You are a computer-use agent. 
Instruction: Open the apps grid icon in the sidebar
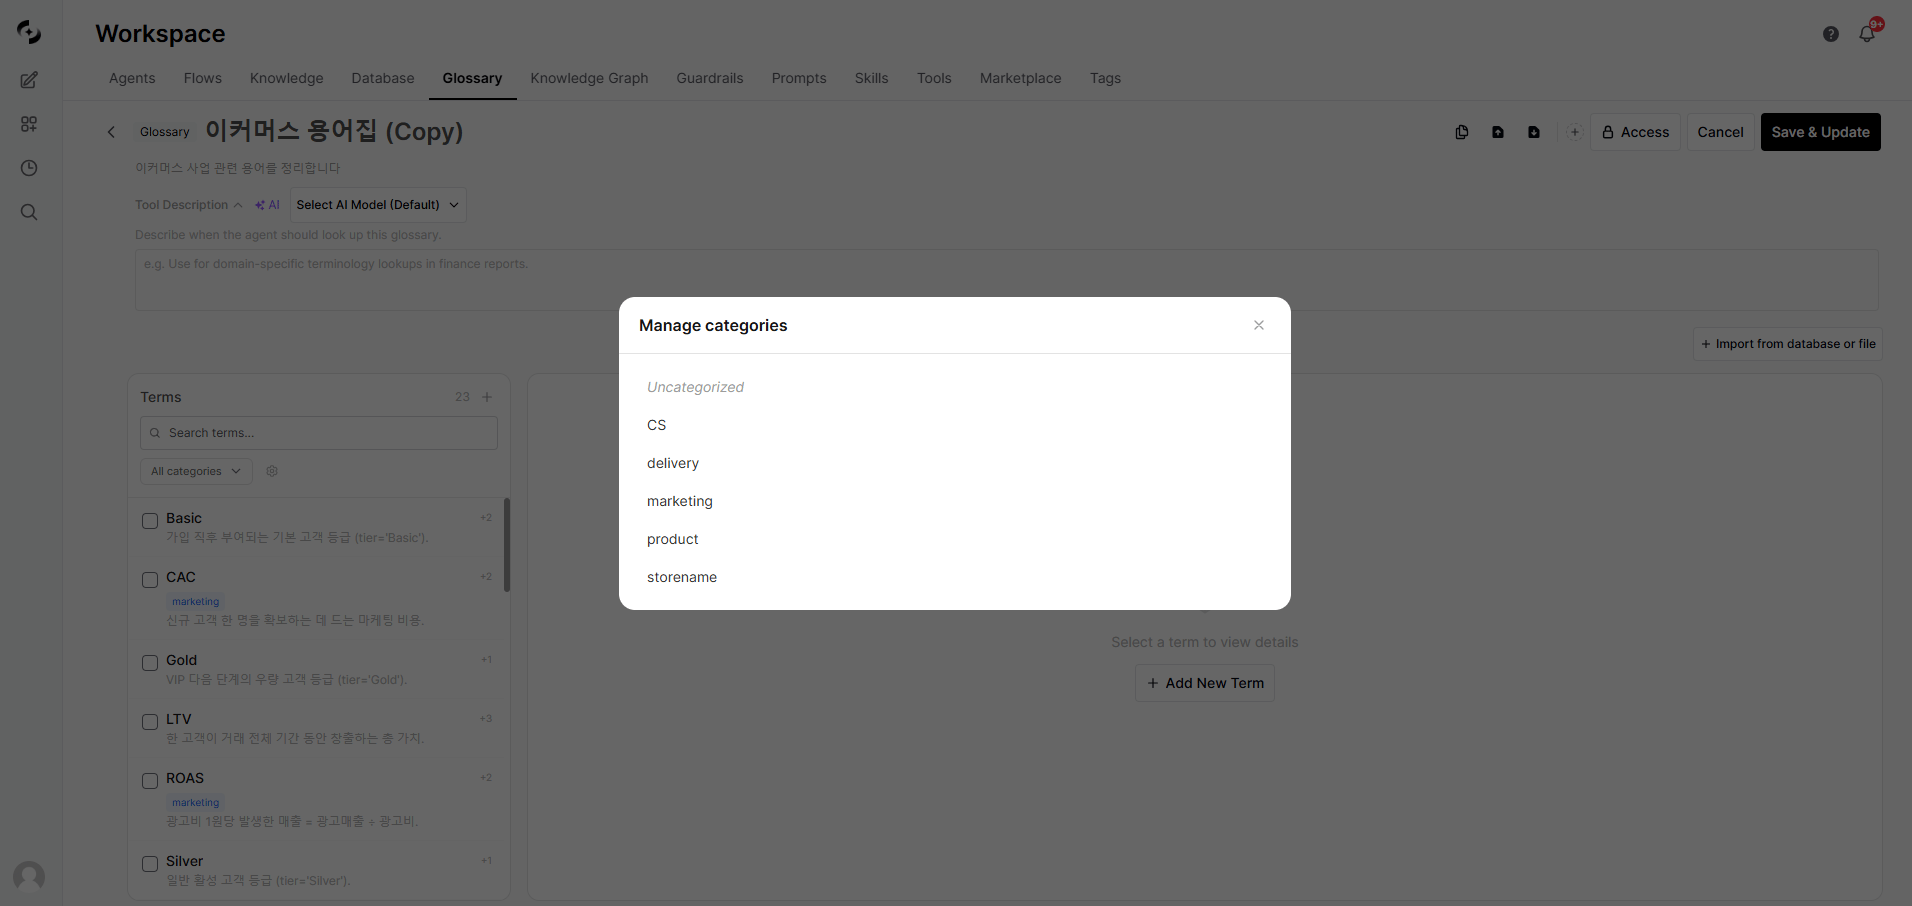pos(29,124)
